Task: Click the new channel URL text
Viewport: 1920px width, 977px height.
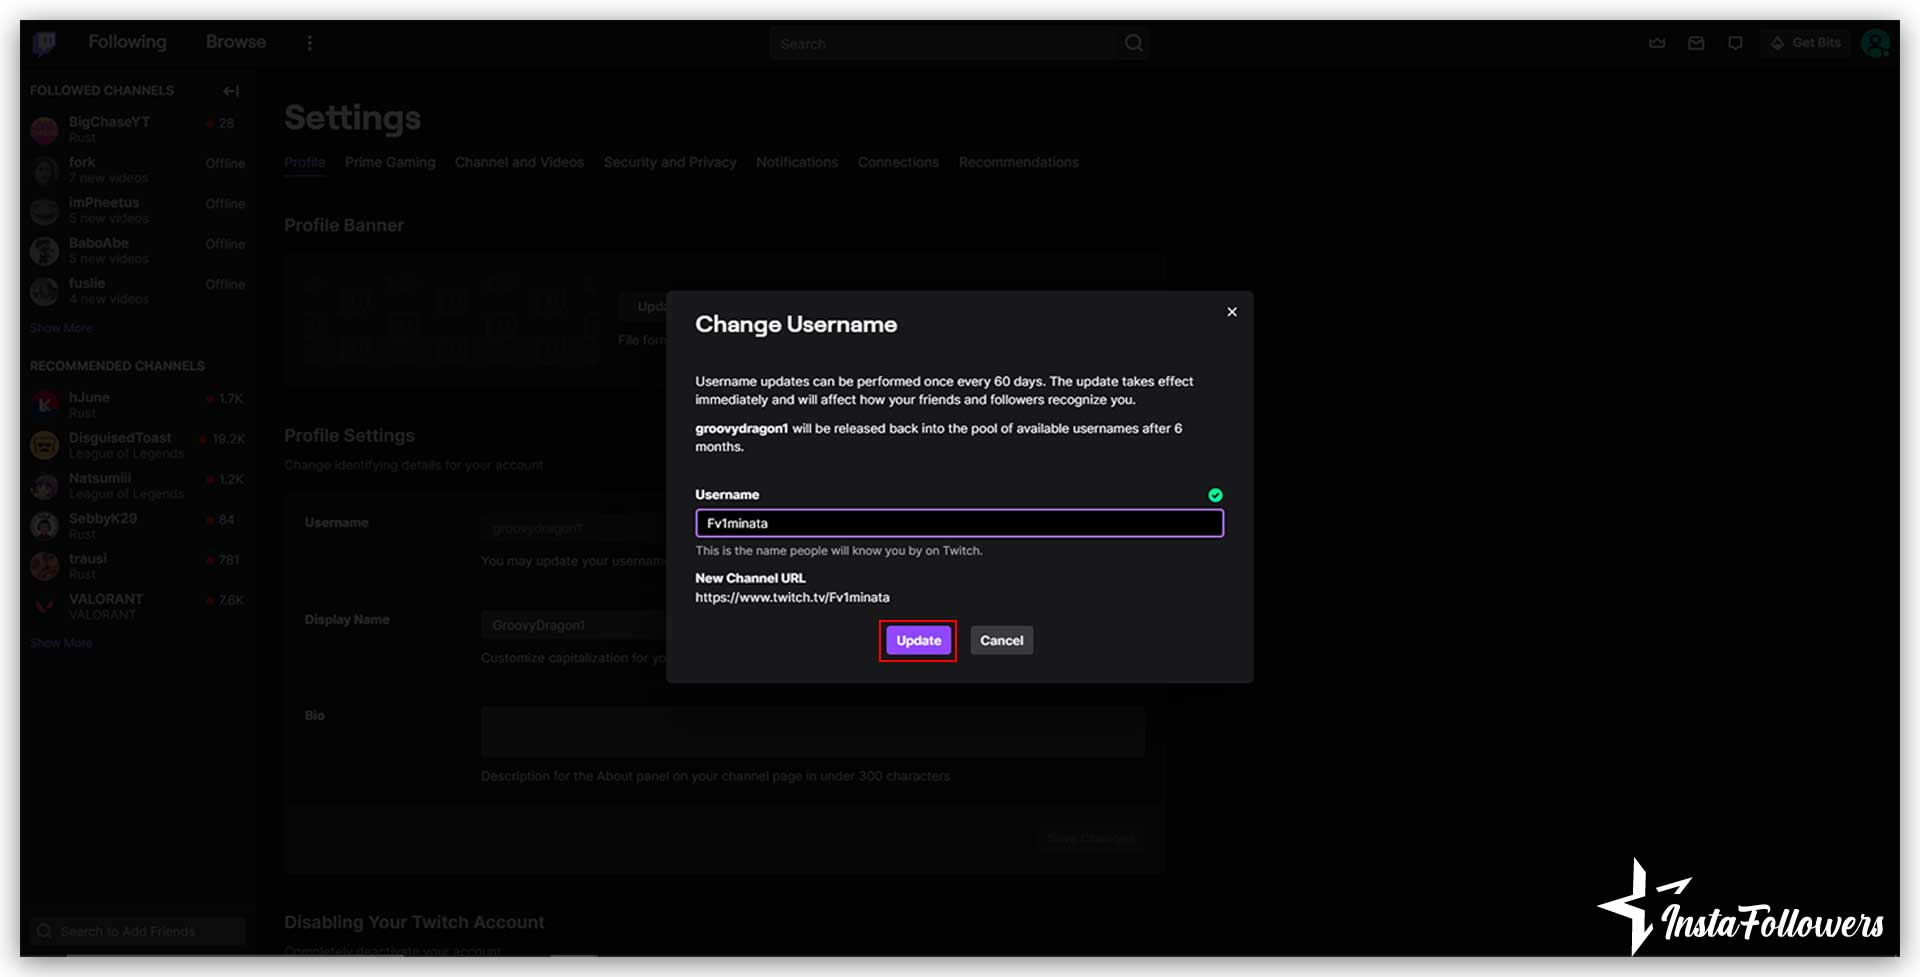Action: [792, 598]
